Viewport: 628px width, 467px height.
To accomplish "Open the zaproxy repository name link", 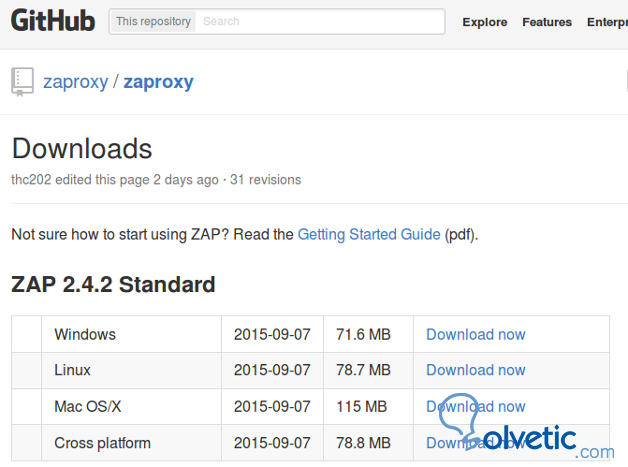I will tap(159, 82).
